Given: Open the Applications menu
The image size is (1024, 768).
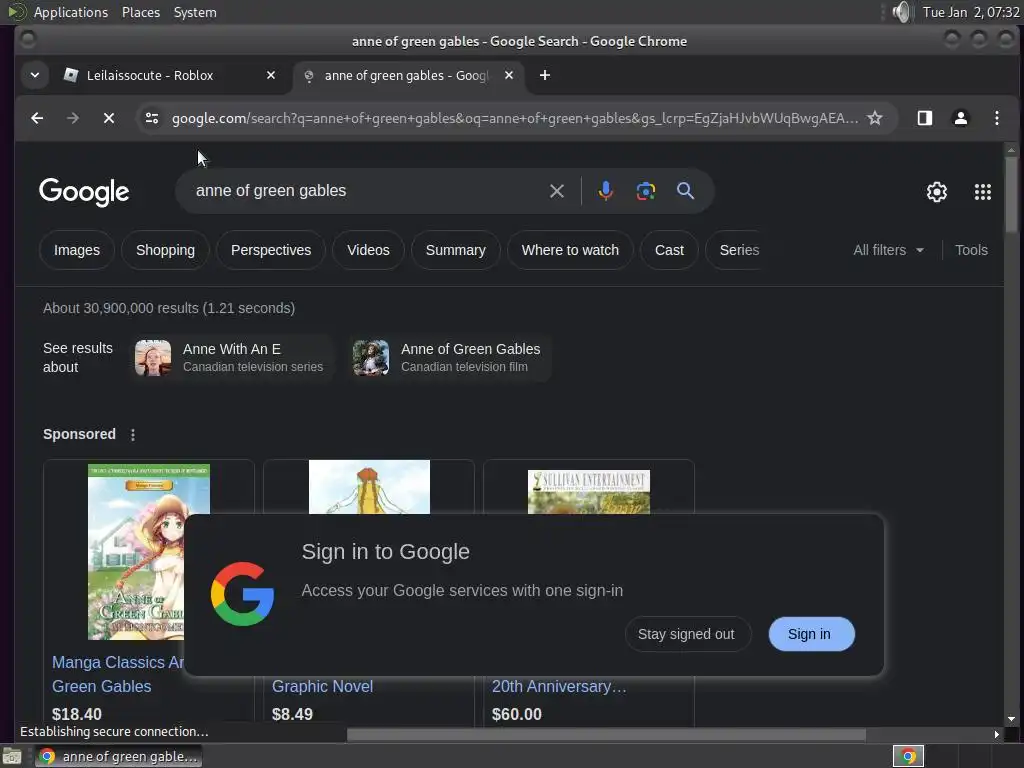Looking at the screenshot, I should coord(71,12).
